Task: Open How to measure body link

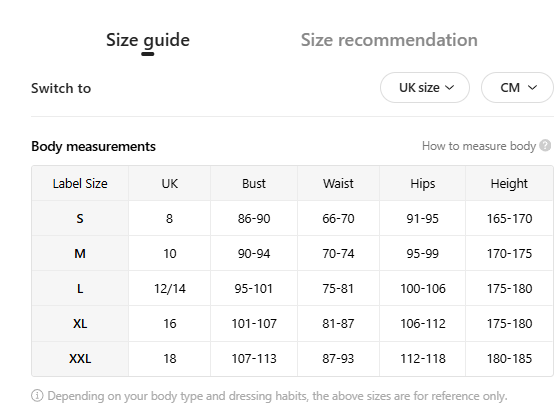Action: click(x=479, y=146)
